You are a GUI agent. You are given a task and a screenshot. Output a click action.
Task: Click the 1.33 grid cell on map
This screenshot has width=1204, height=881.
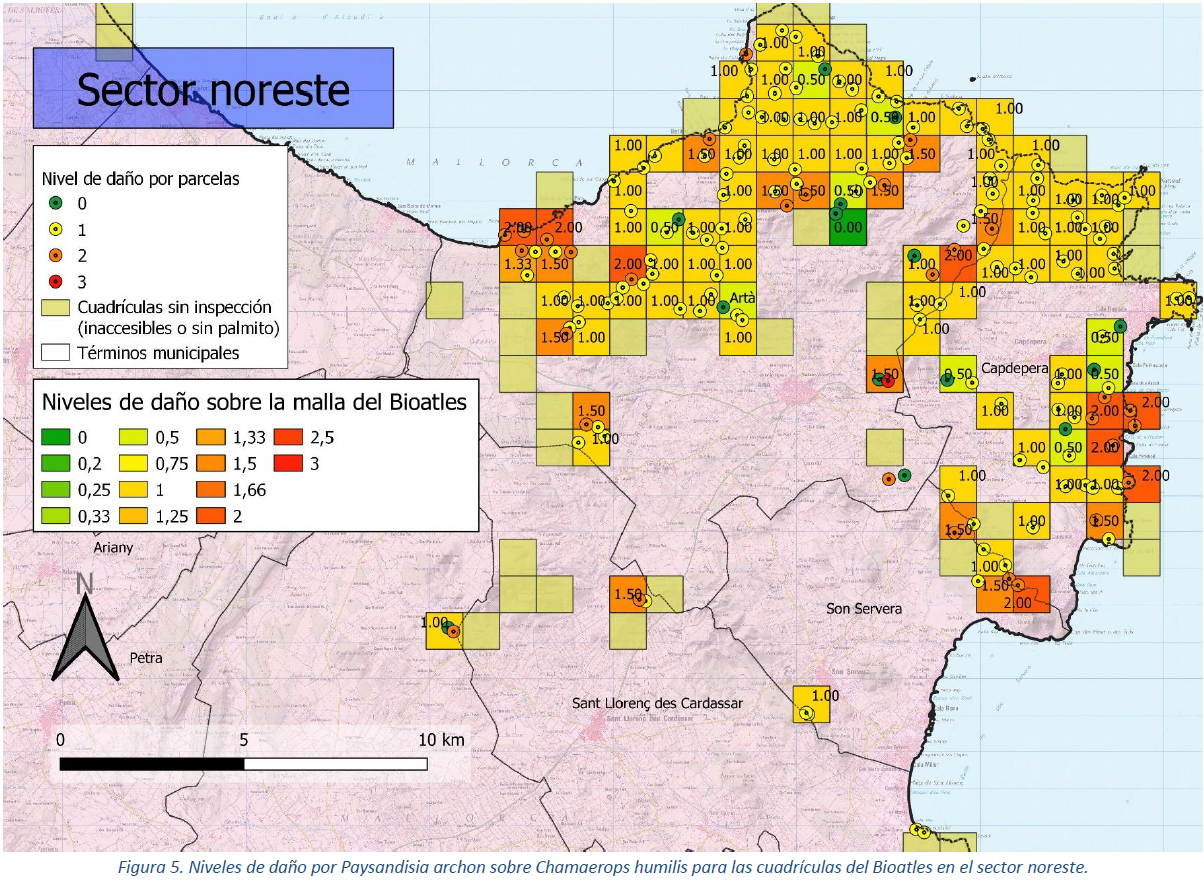point(518,265)
